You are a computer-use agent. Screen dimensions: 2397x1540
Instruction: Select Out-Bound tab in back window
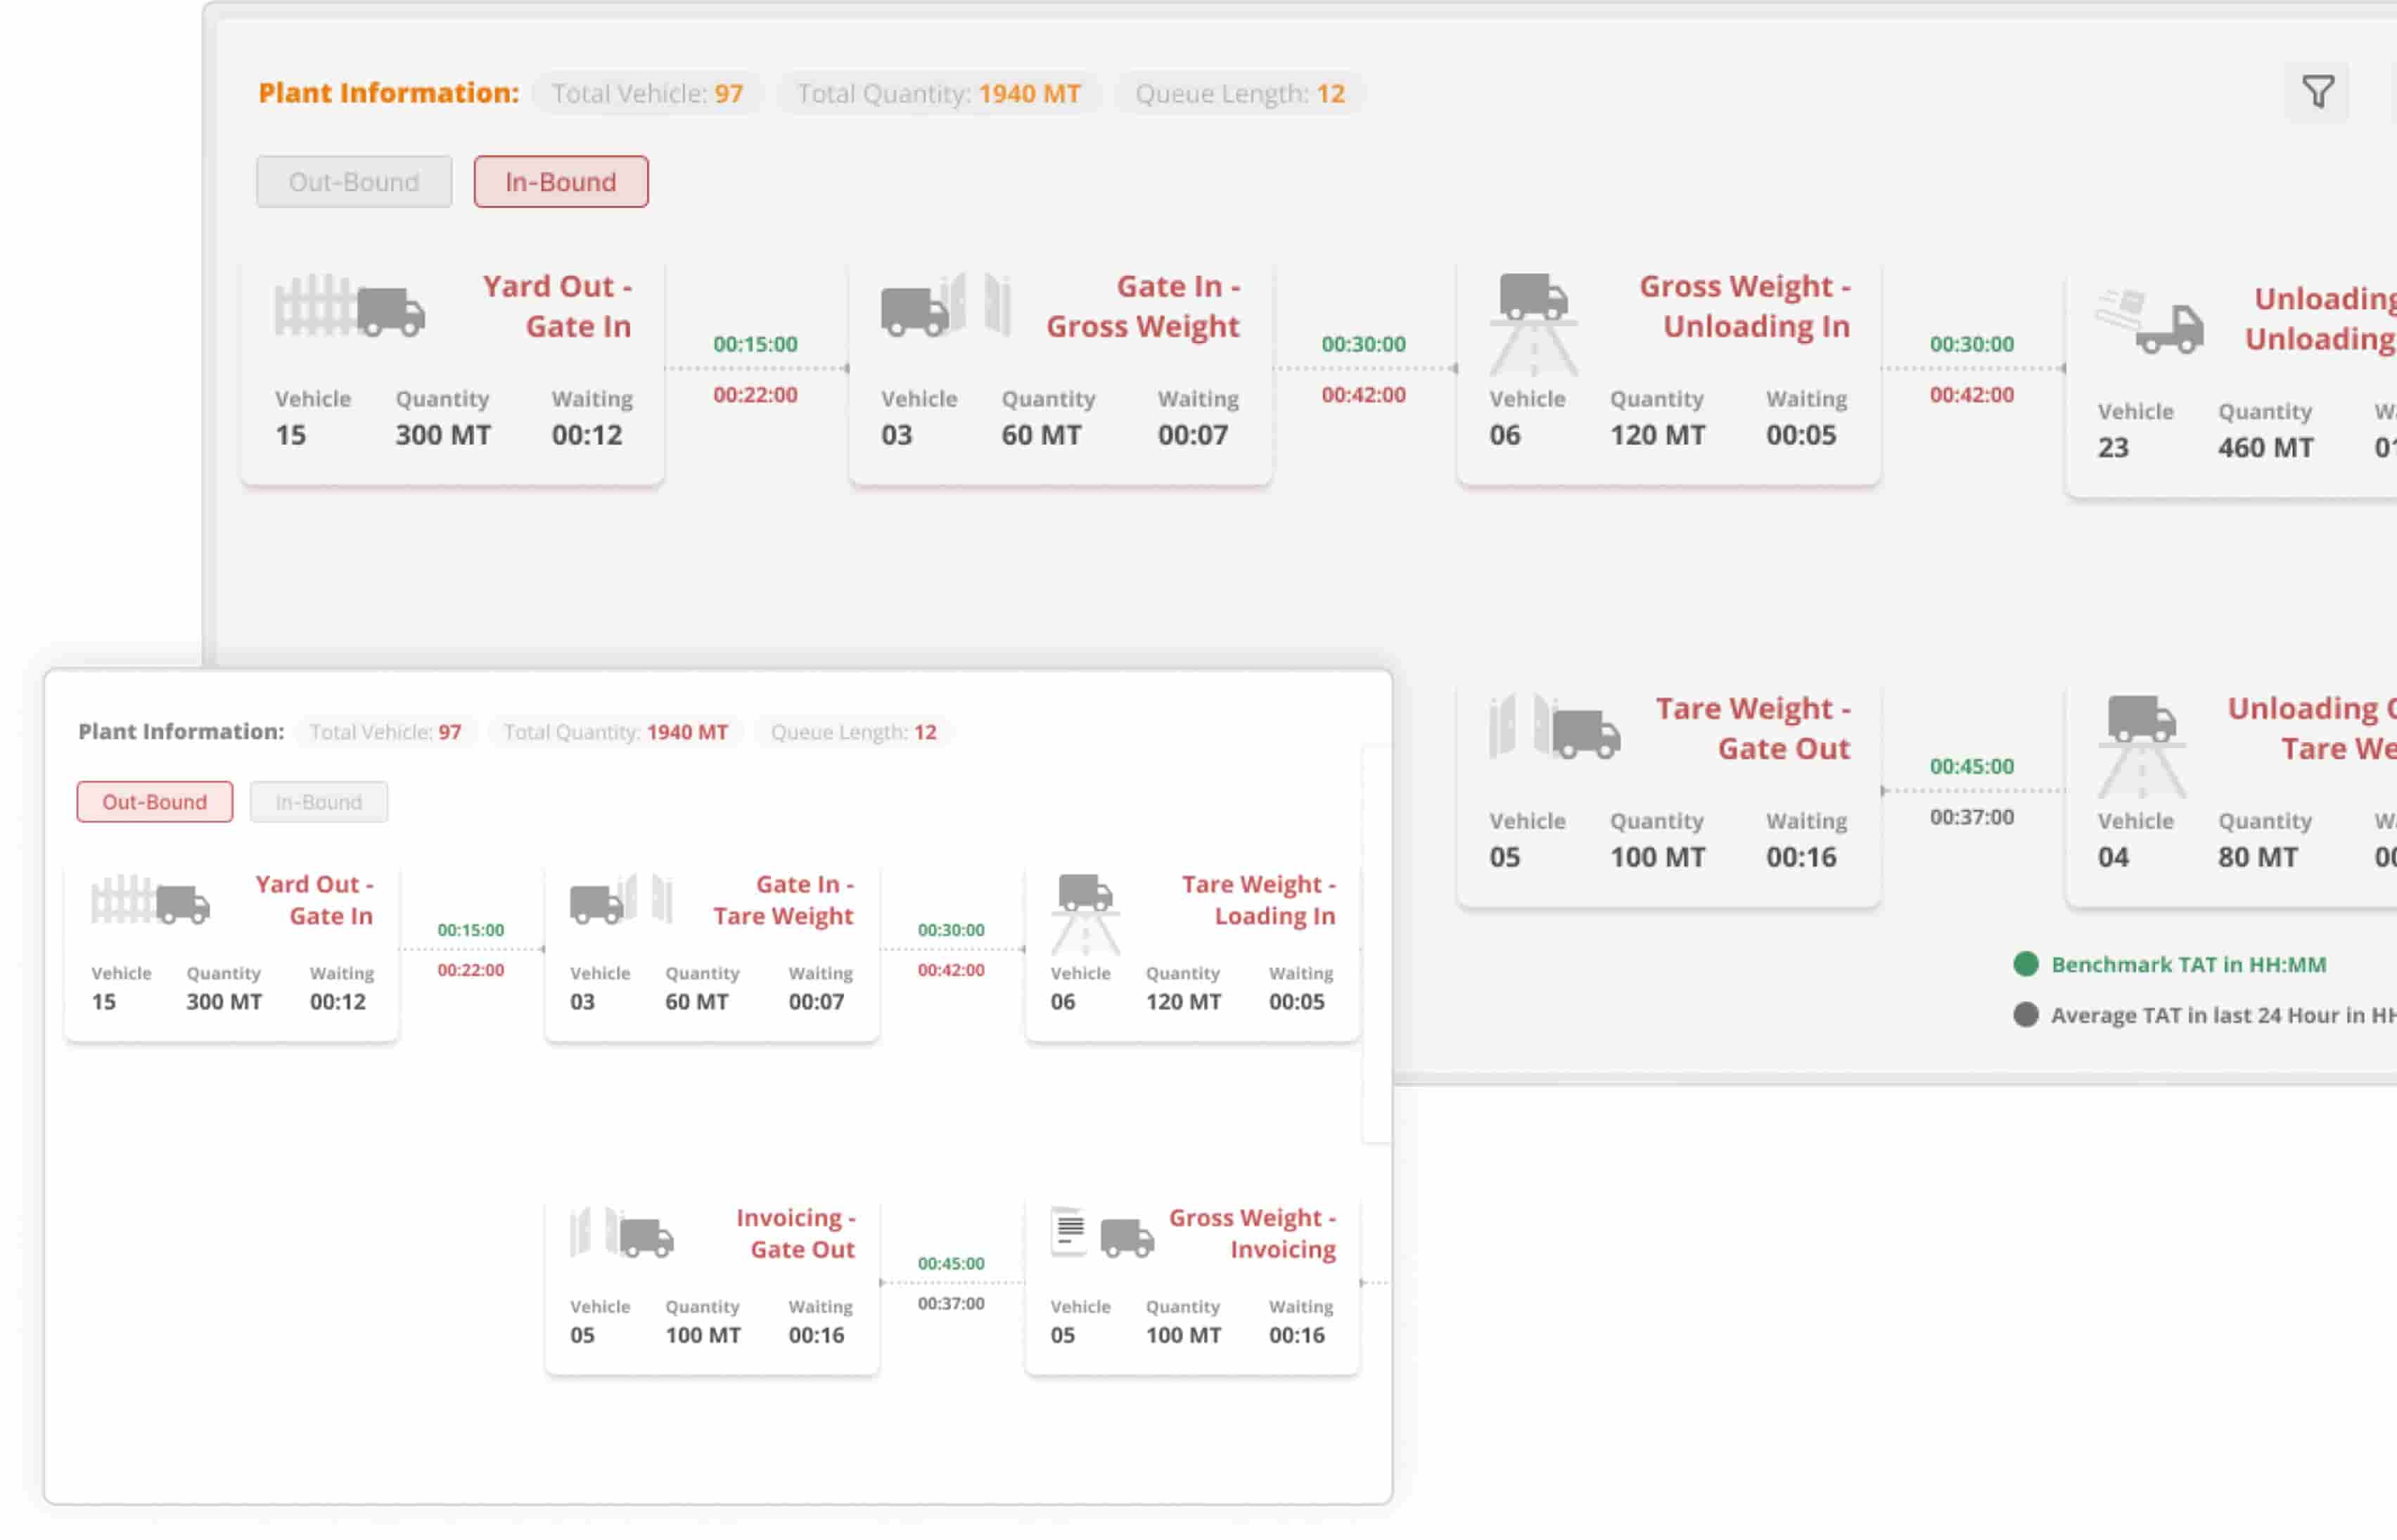tap(354, 182)
